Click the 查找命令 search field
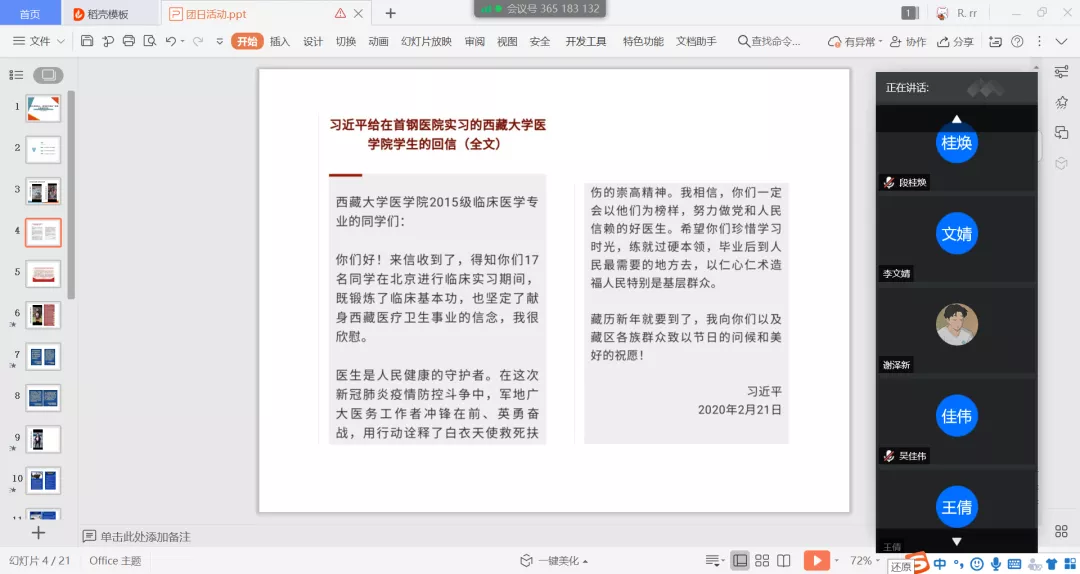This screenshot has height=574, width=1080. tap(769, 41)
